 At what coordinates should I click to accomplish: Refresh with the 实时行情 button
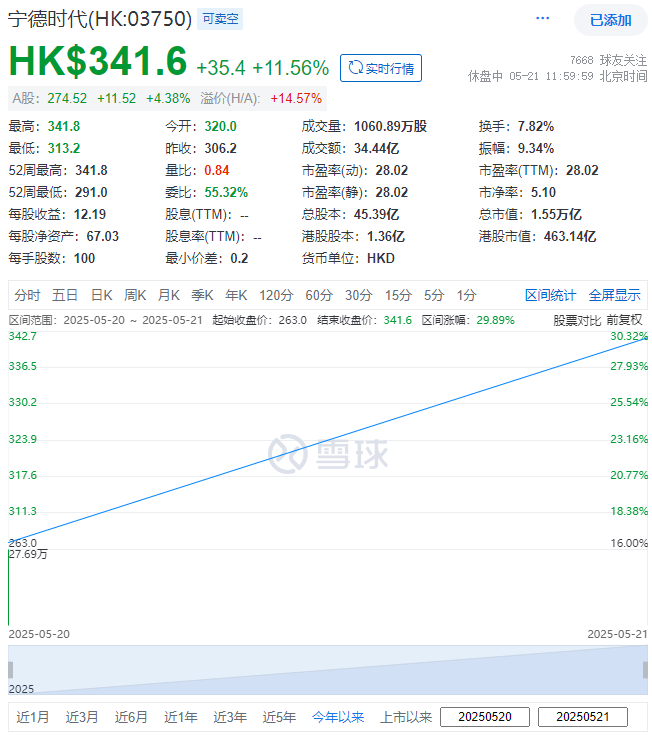pos(381,68)
